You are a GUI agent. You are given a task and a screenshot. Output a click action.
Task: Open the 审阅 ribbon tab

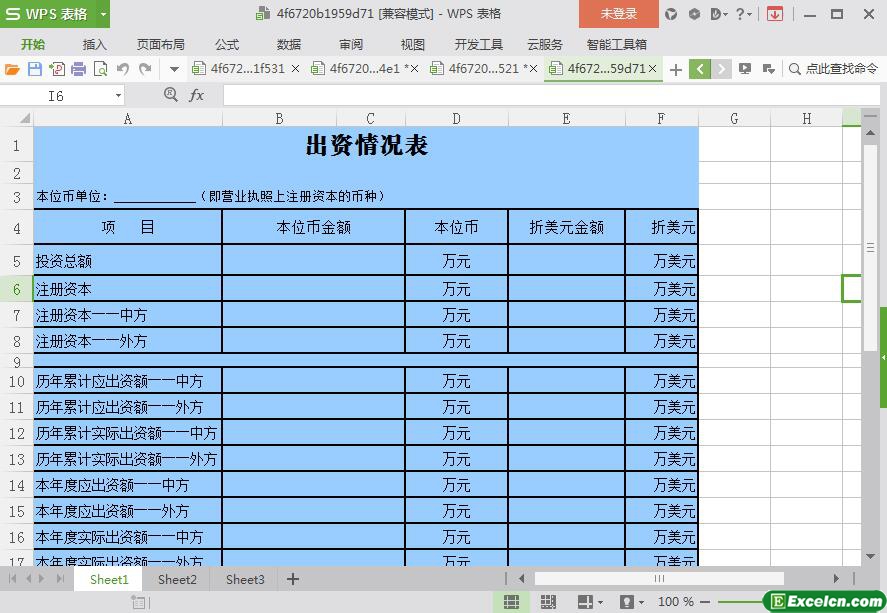[x=351, y=45]
